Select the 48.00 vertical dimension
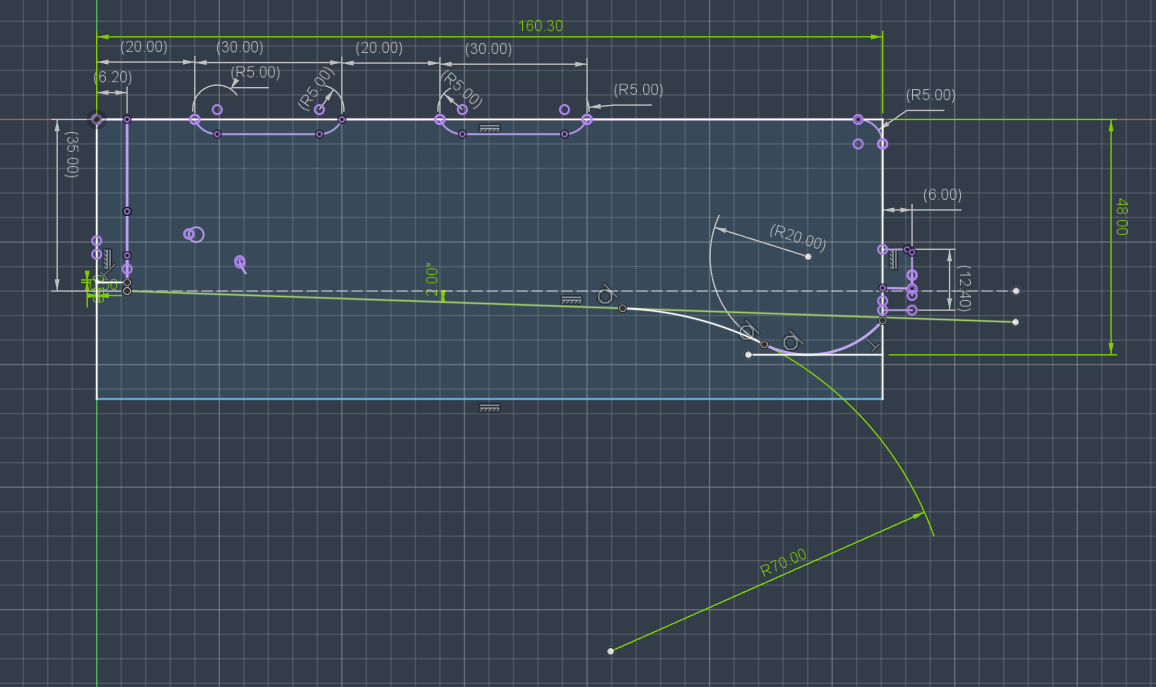1156x687 pixels. point(1121,217)
